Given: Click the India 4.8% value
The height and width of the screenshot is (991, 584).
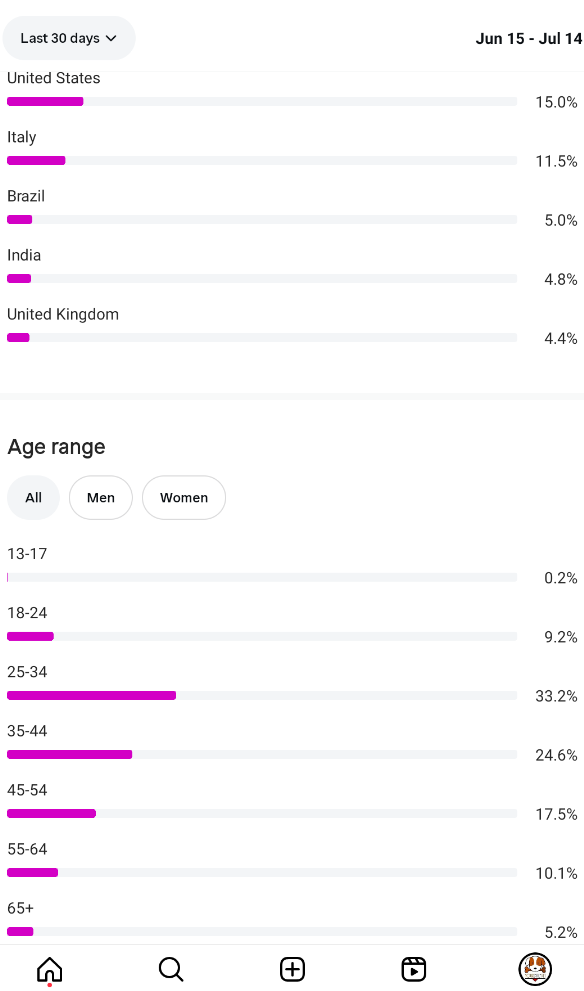Looking at the screenshot, I should 561,279.
